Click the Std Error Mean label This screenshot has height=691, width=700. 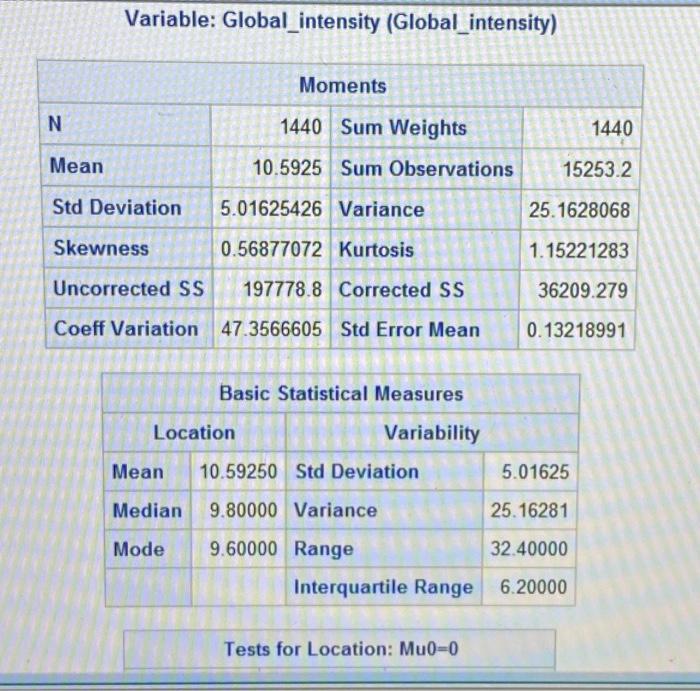coord(410,330)
